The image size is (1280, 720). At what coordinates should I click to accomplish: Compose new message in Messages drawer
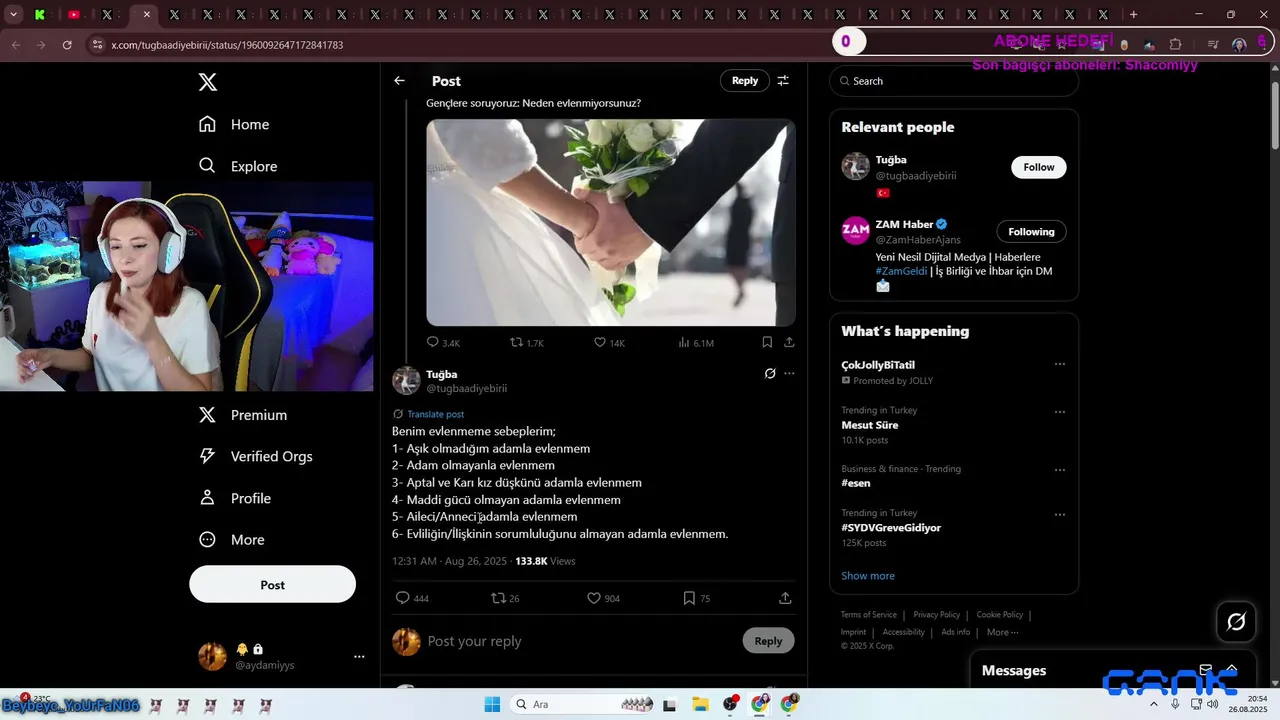(x=1206, y=670)
